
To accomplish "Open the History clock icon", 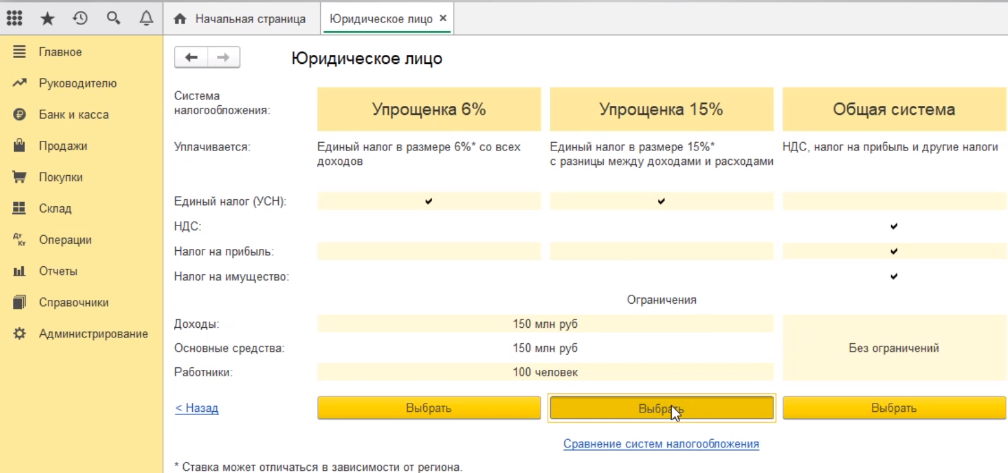I will coord(80,19).
